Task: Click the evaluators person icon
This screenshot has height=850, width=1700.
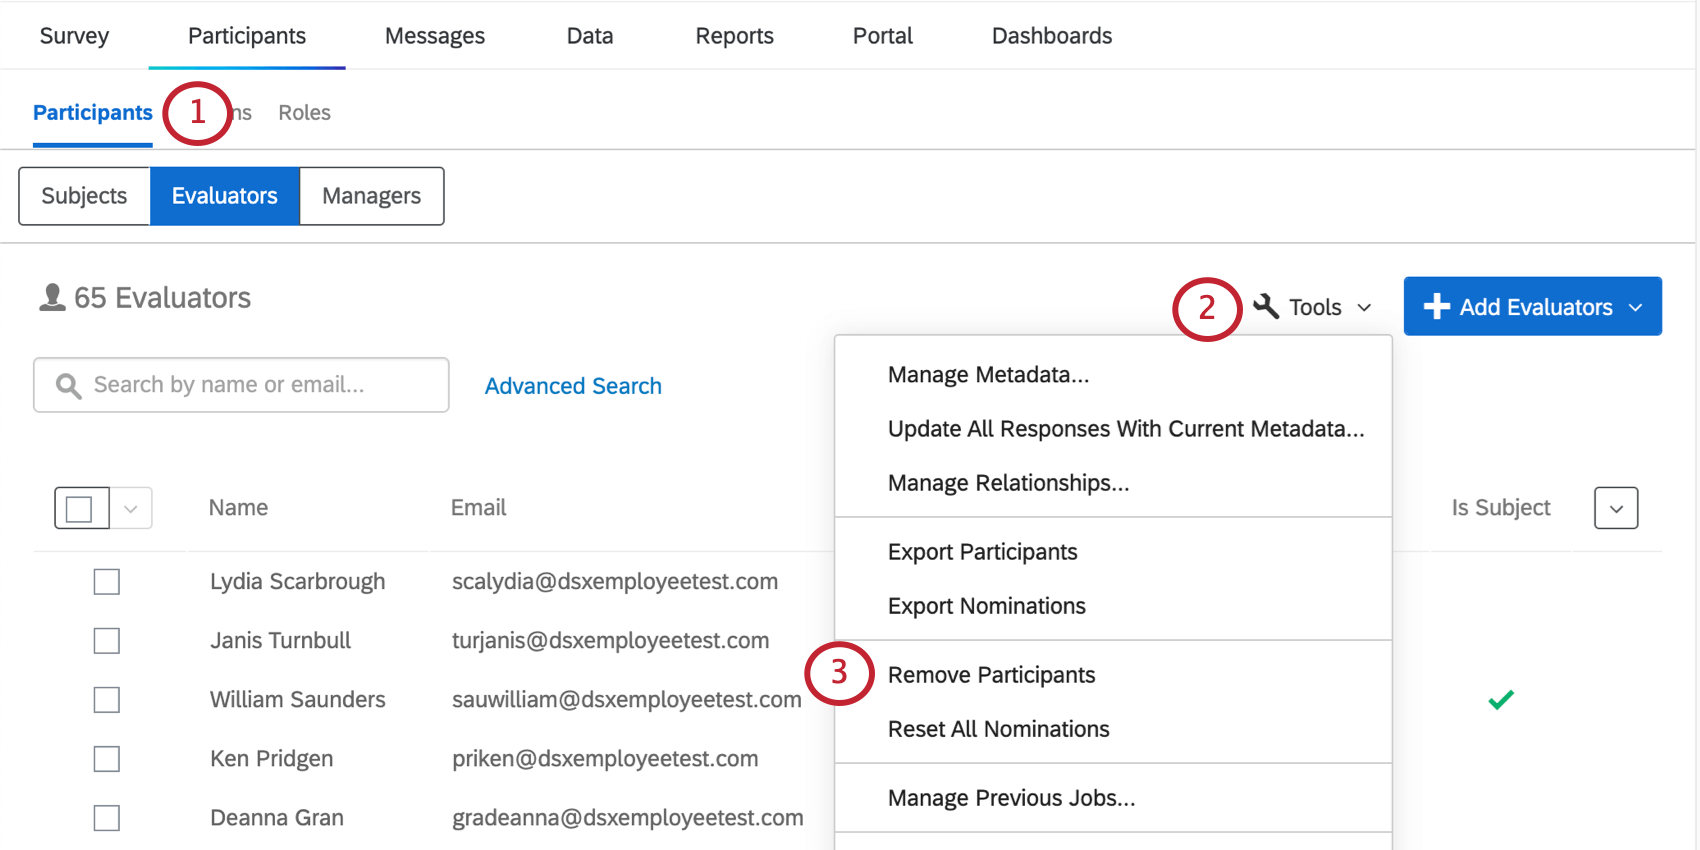Action: click(52, 298)
